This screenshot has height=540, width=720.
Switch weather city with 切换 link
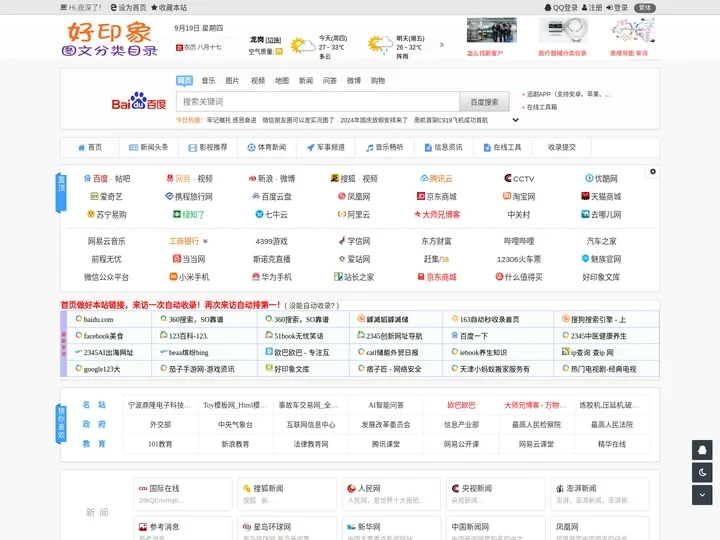click(x=273, y=40)
